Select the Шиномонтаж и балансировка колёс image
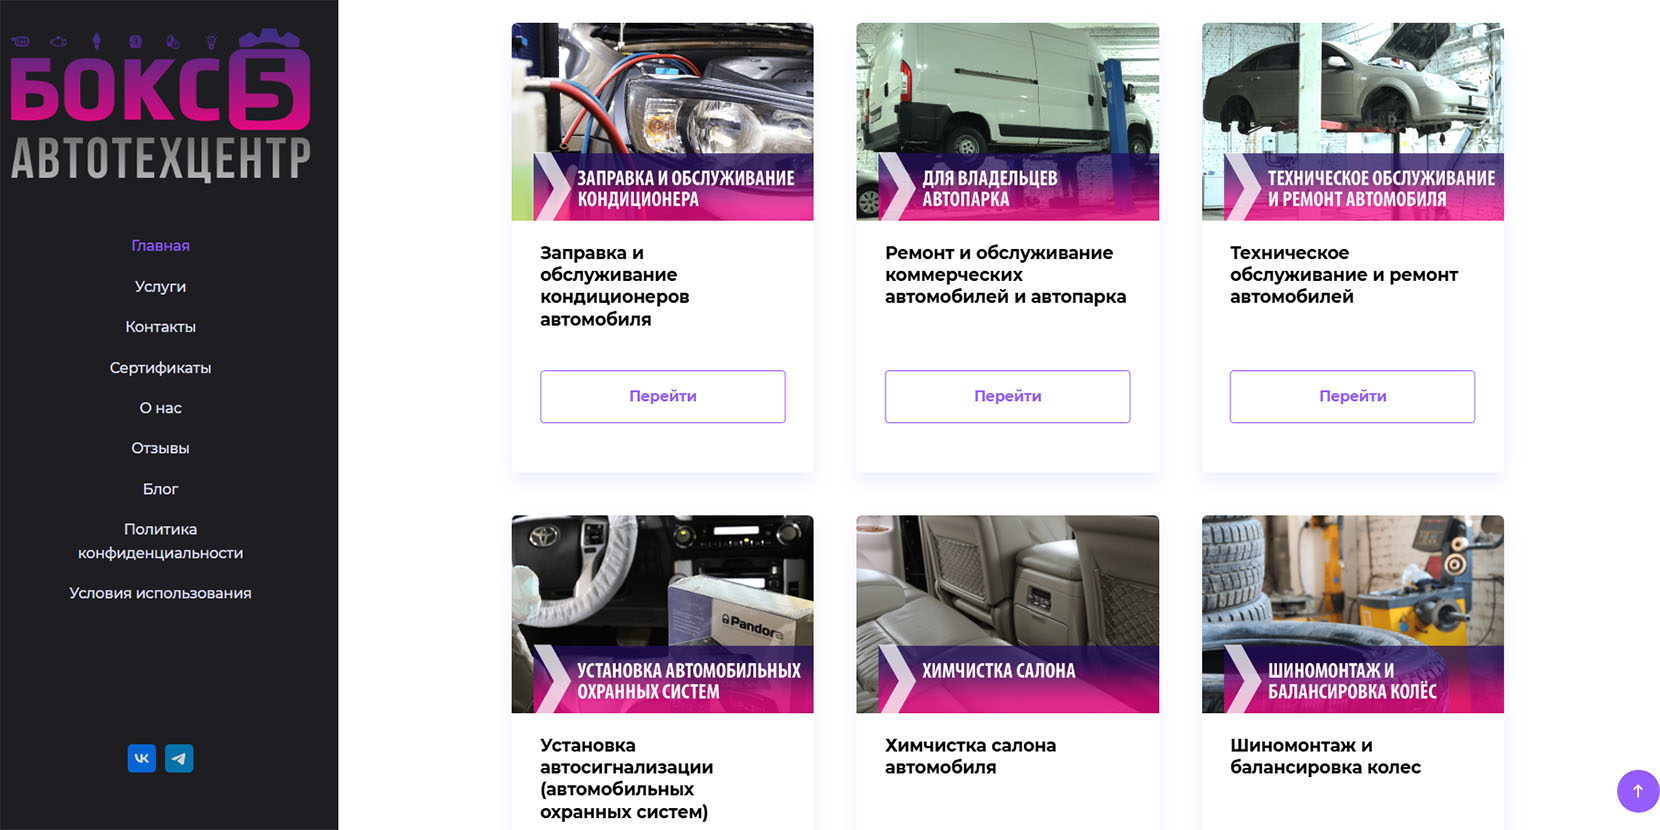Screen dimensions: 1660x830 [1353, 614]
